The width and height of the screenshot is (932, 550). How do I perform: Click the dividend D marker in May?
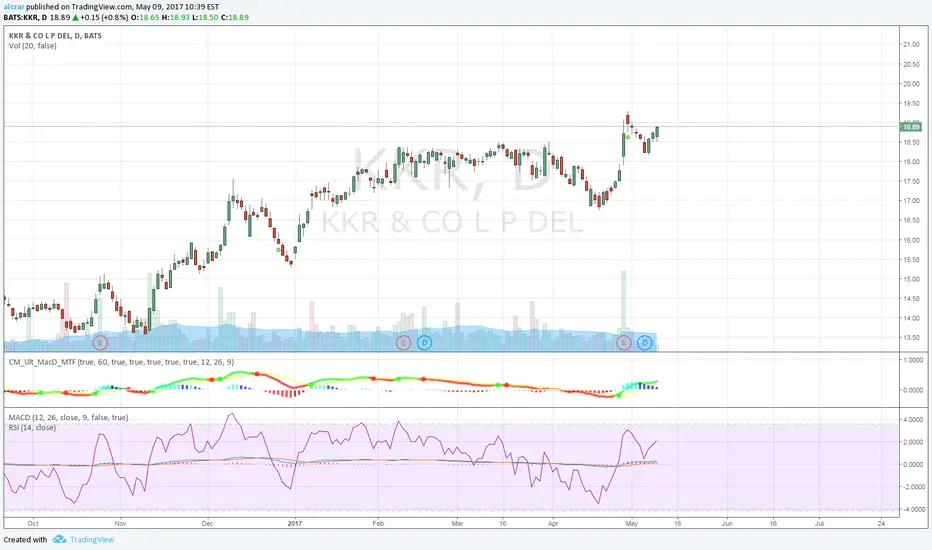point(644,342)
